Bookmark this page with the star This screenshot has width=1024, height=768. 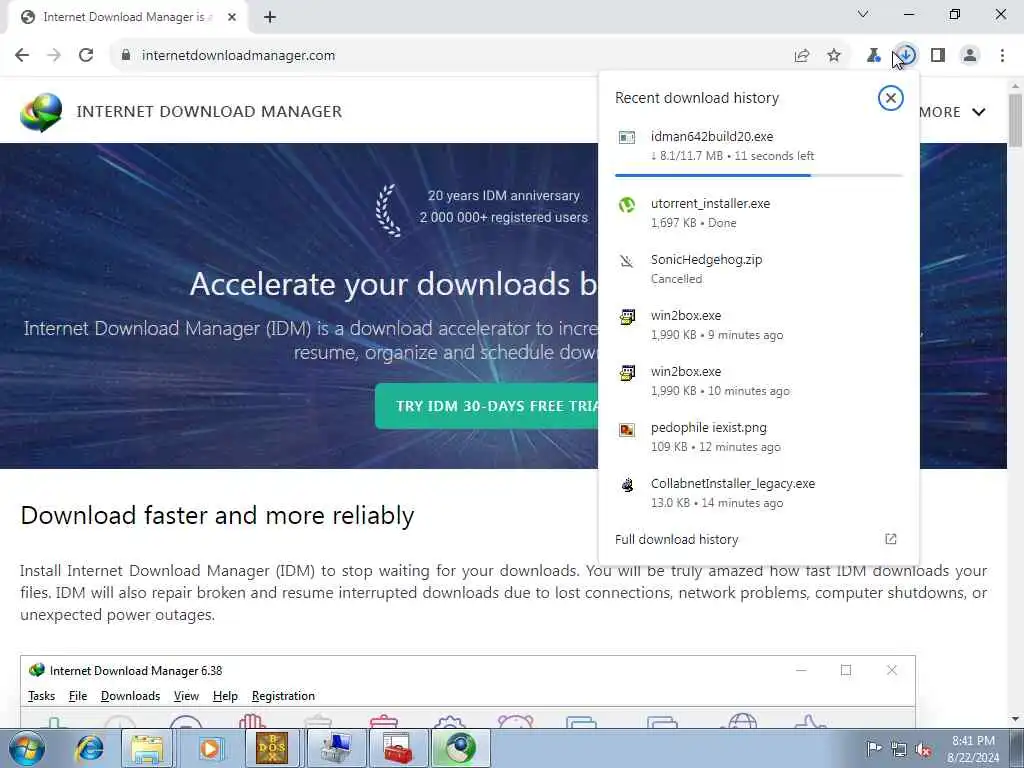point(834,56)
